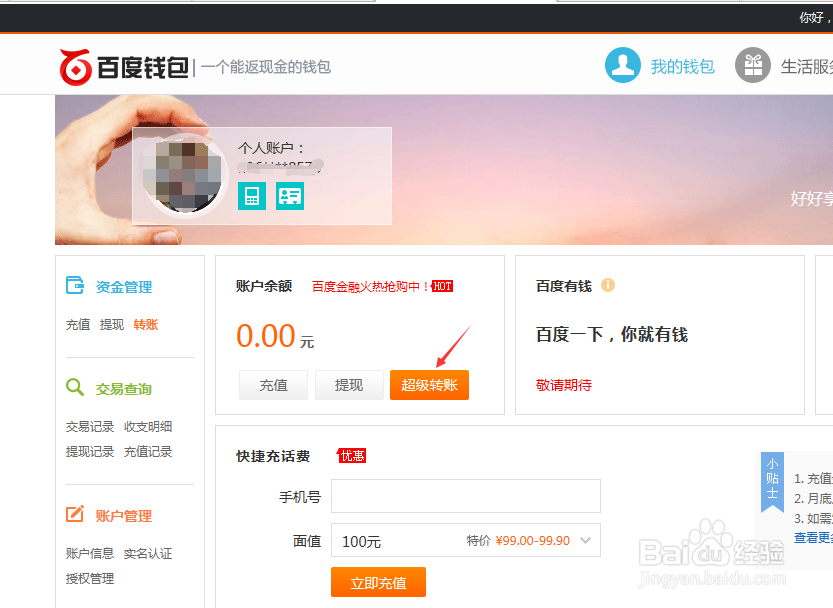Click the 百度一下，你就有钱 slogan text
The image size is (833, 608).
click(612, 334)
